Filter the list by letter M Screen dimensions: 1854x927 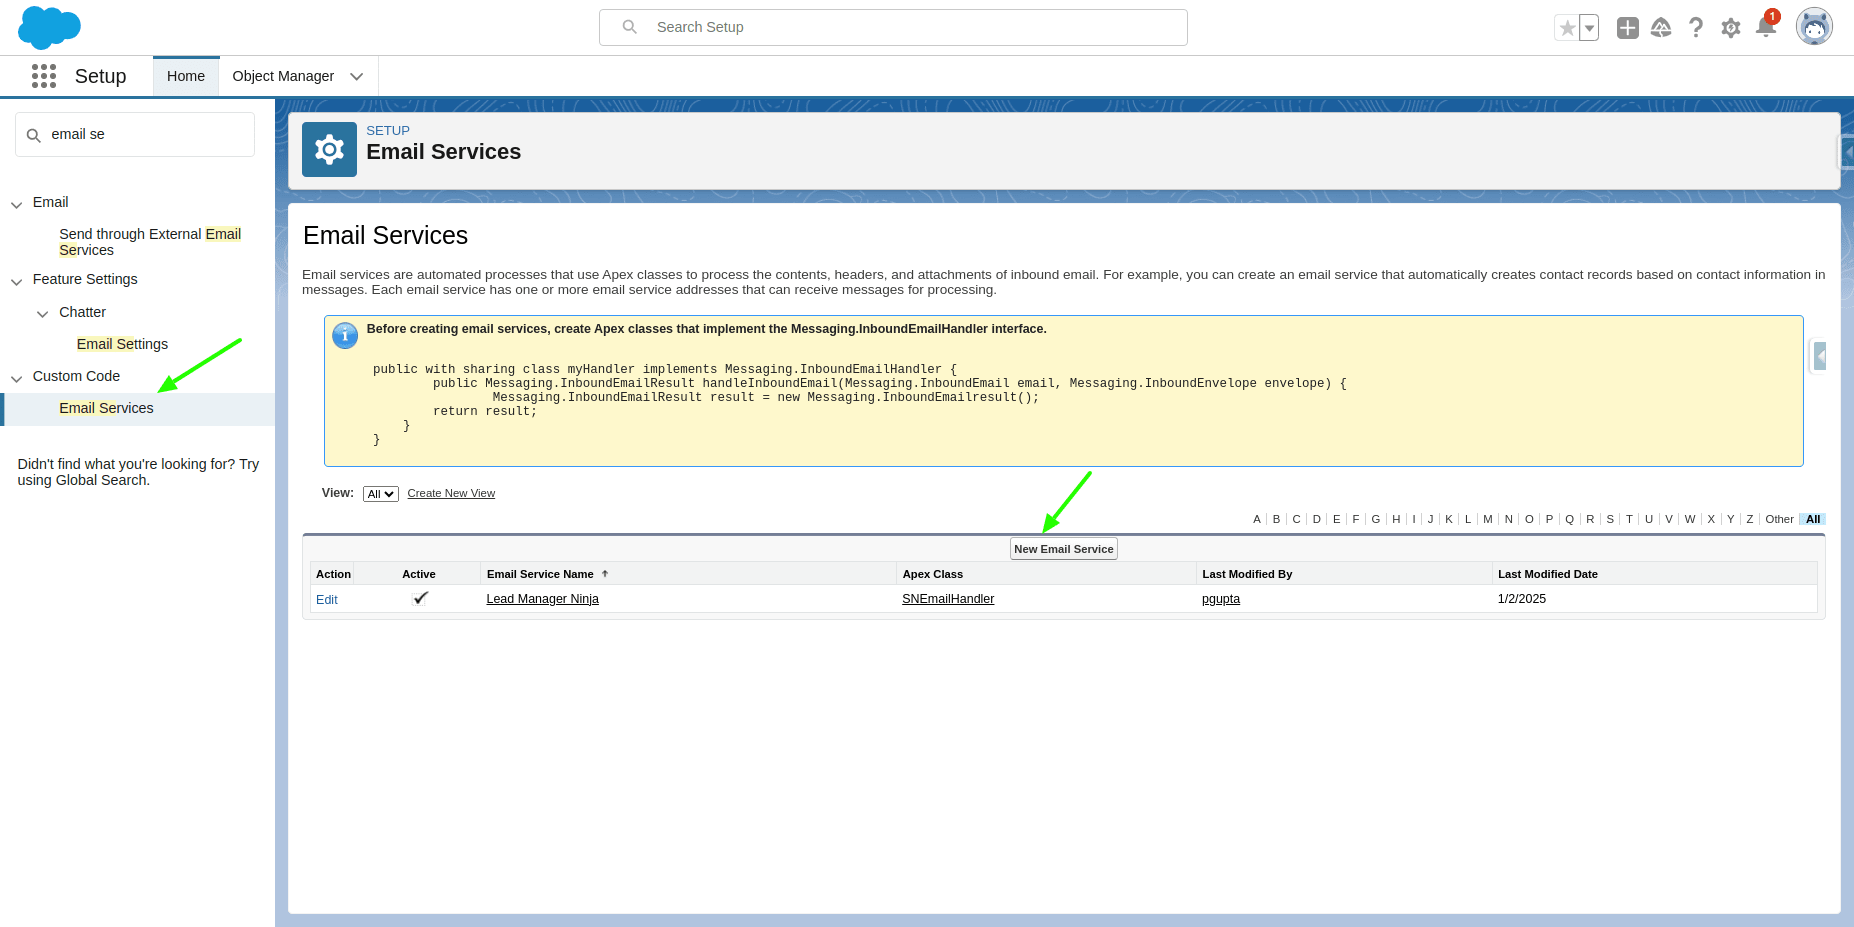[x=1488, y=519]
